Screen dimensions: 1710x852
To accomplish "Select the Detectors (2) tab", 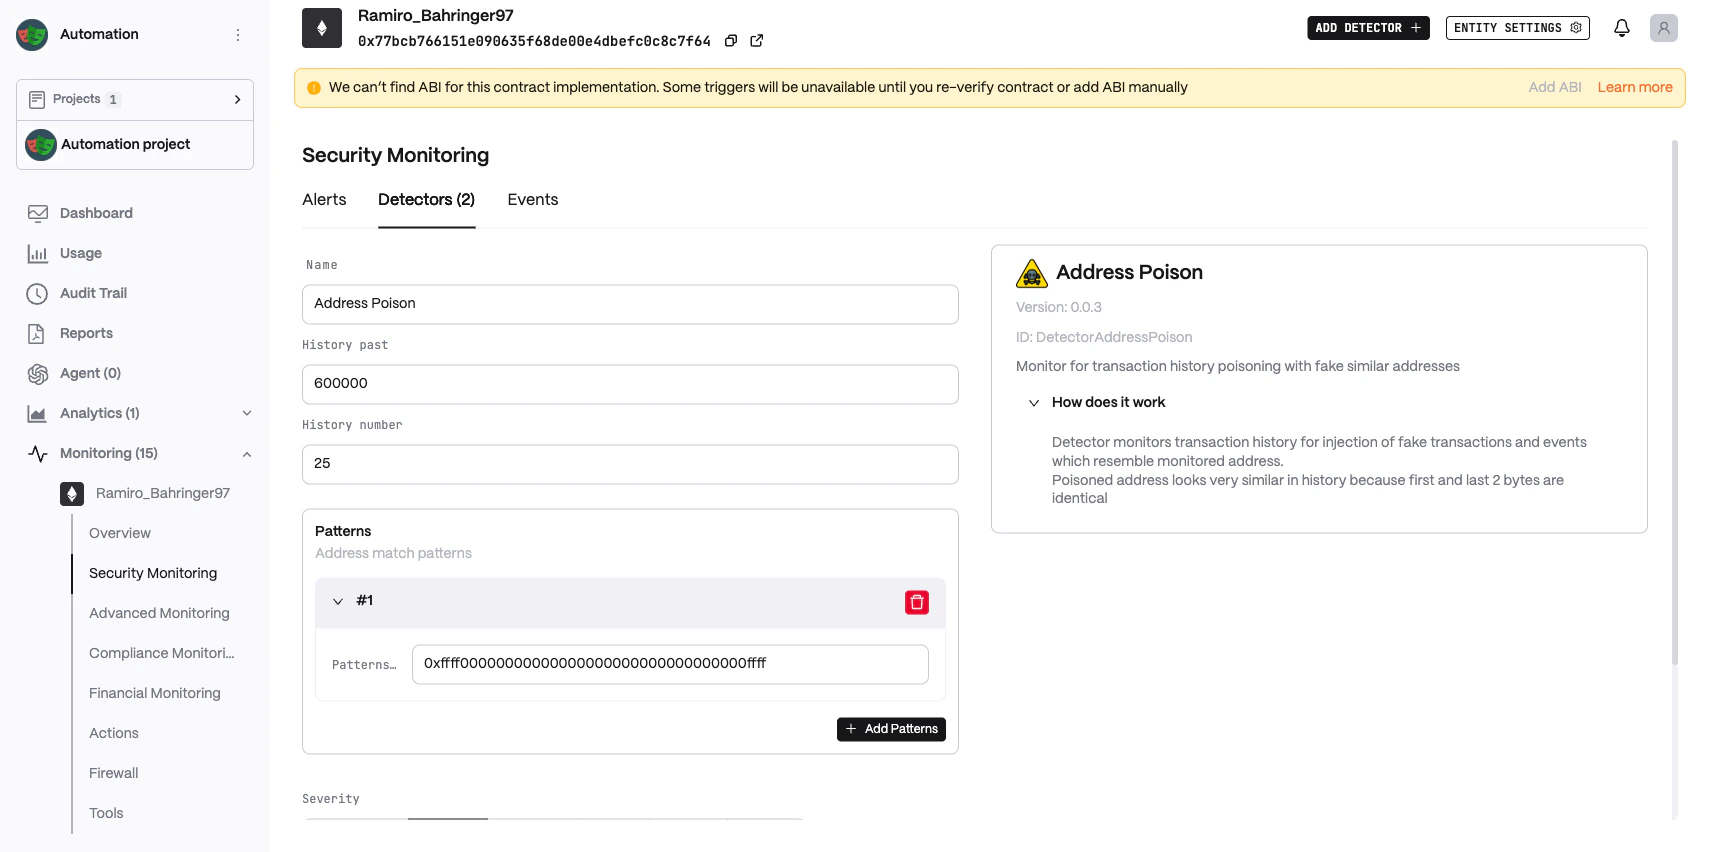I will [427, 200].
